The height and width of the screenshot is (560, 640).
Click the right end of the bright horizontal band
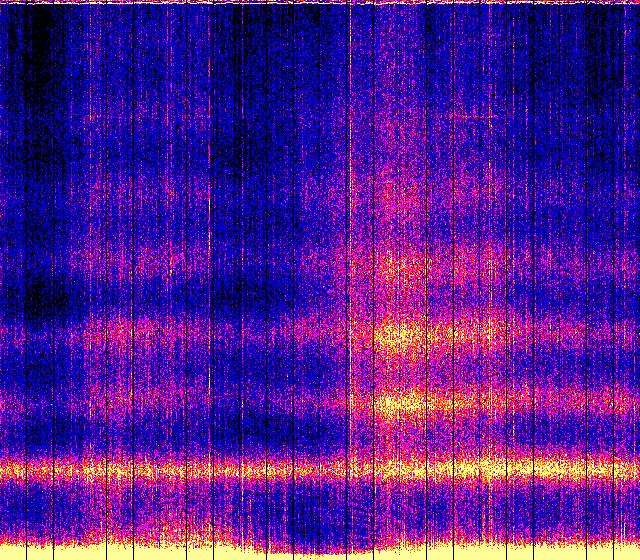pos(625,468)
